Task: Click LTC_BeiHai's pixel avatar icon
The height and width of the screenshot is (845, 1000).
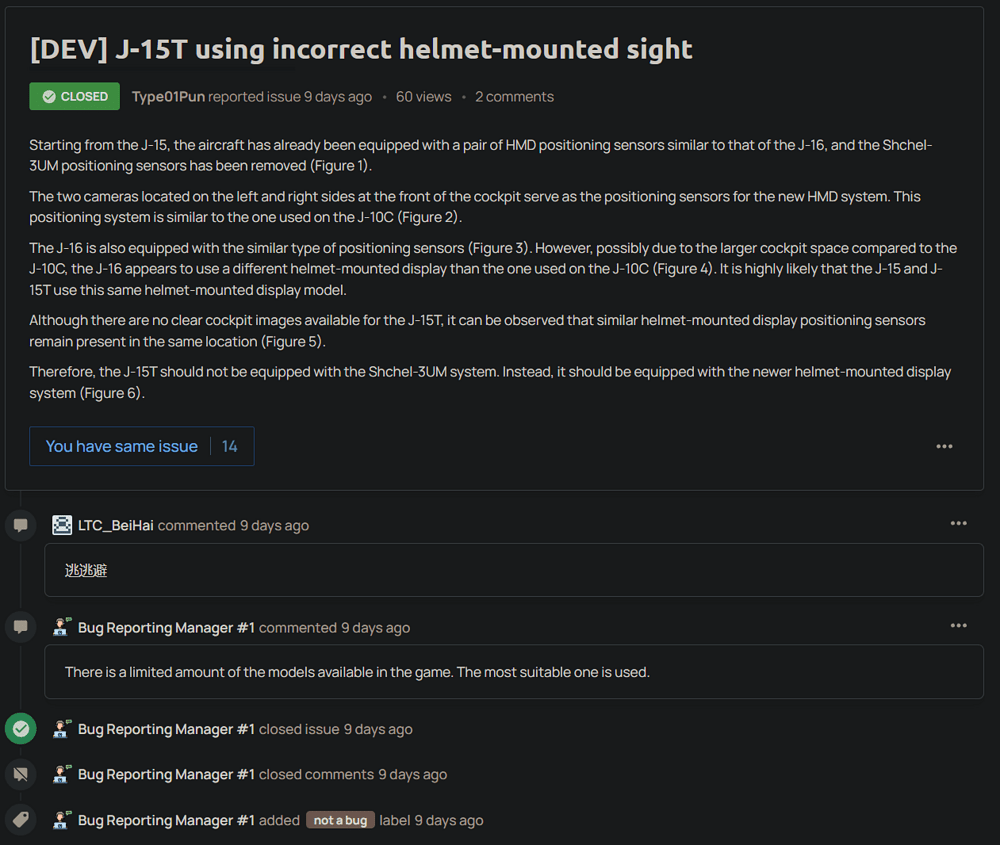Action: point(62,525)
